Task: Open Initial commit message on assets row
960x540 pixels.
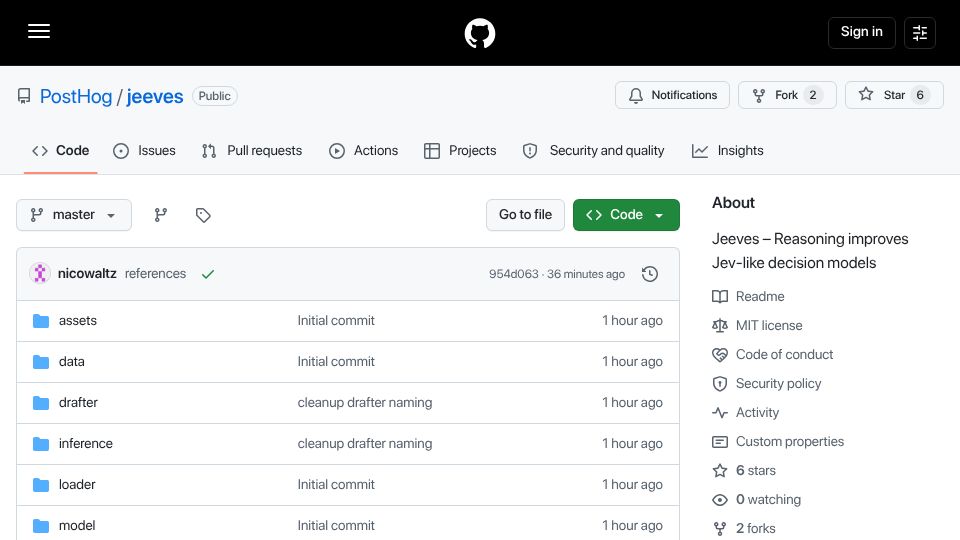Action: pyautogui.click(x=336, y=321)
